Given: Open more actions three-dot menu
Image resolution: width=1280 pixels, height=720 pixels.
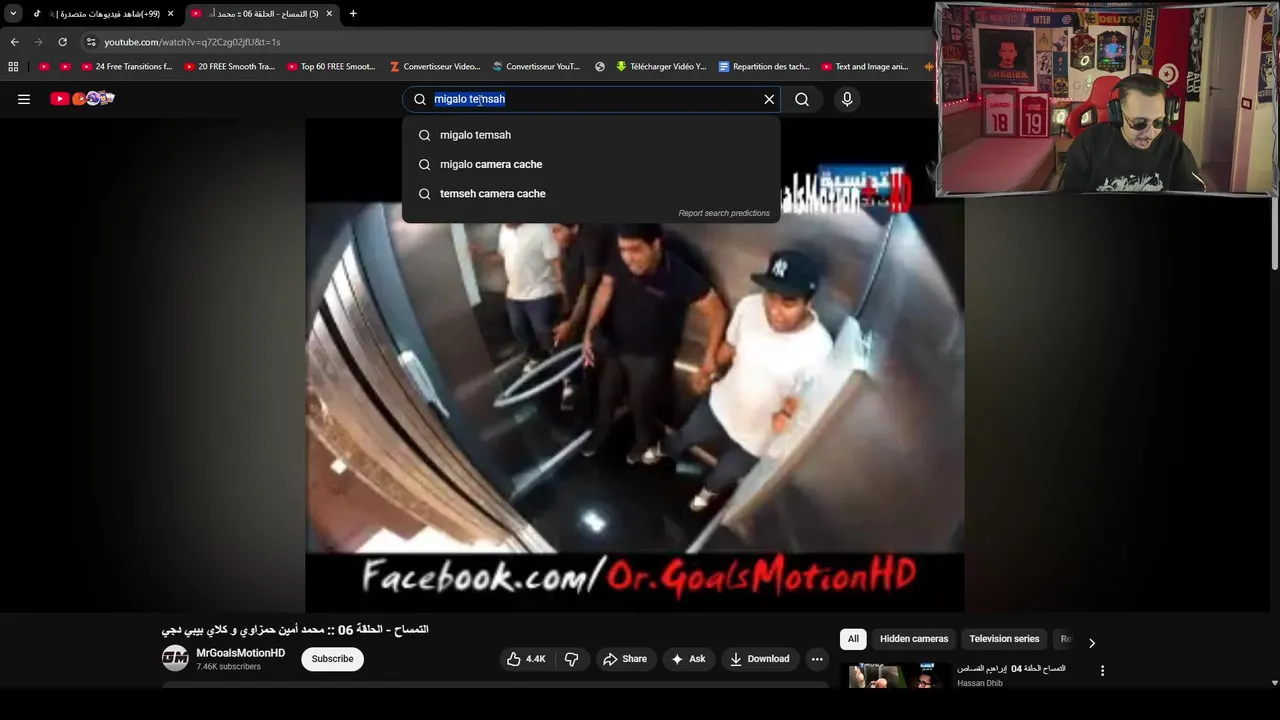Looking at the screenshot, I should click(817, 659).
